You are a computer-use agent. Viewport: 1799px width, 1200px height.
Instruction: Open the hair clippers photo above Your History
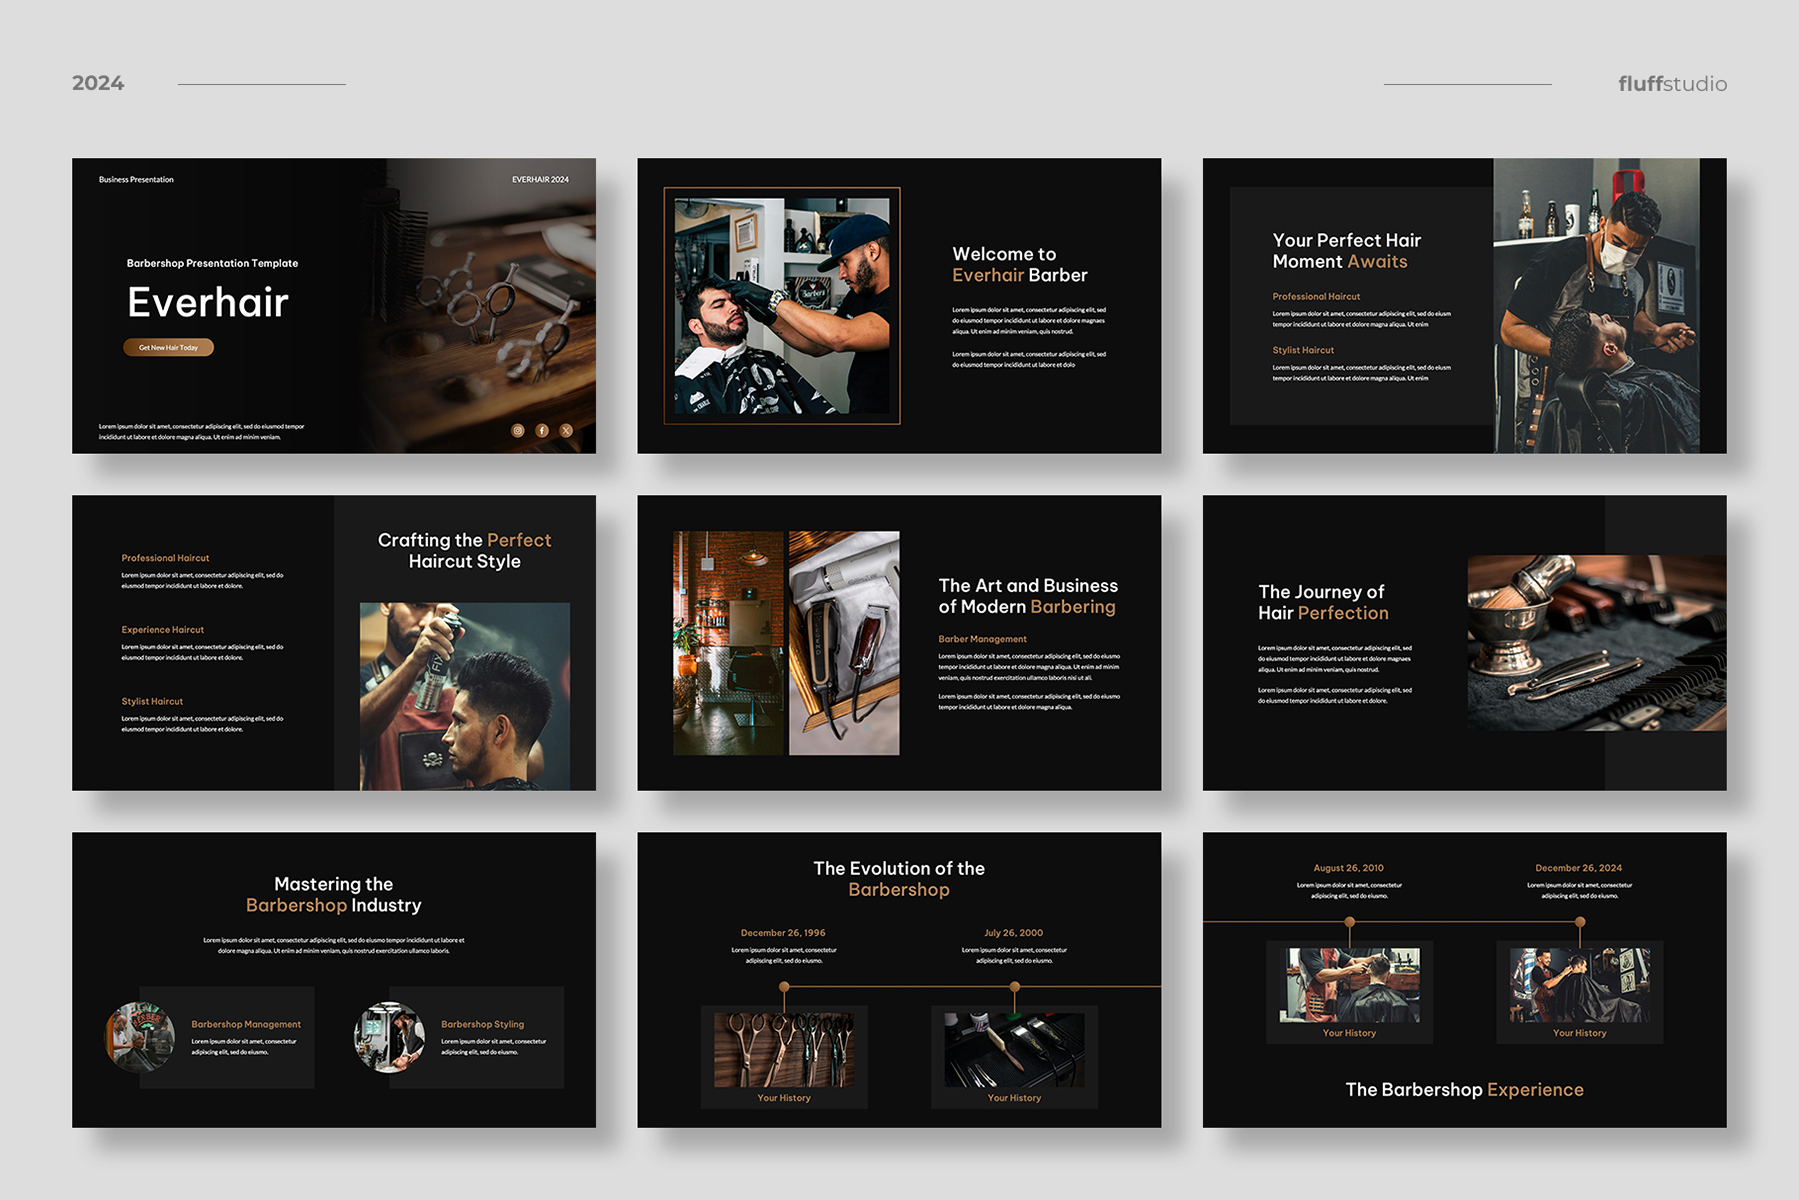pos(1014,1050)
